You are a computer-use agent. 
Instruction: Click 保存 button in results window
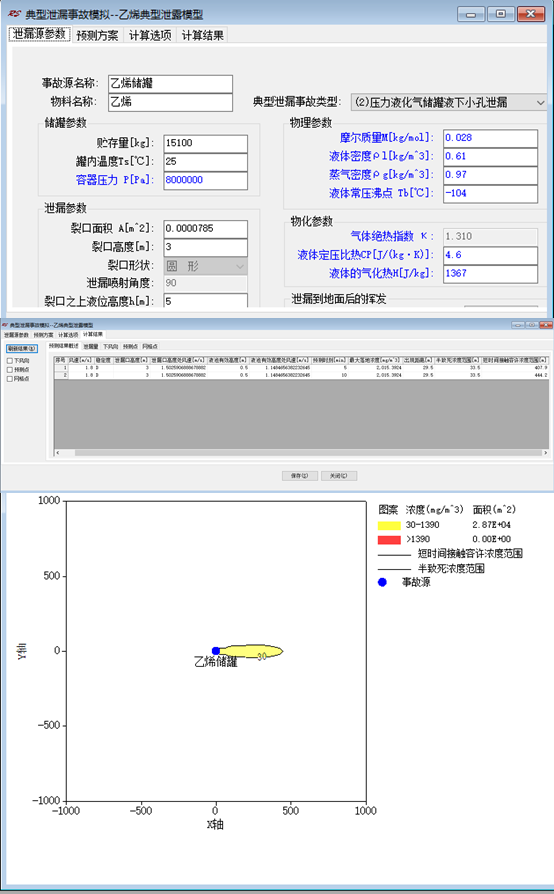click(300, 476)
